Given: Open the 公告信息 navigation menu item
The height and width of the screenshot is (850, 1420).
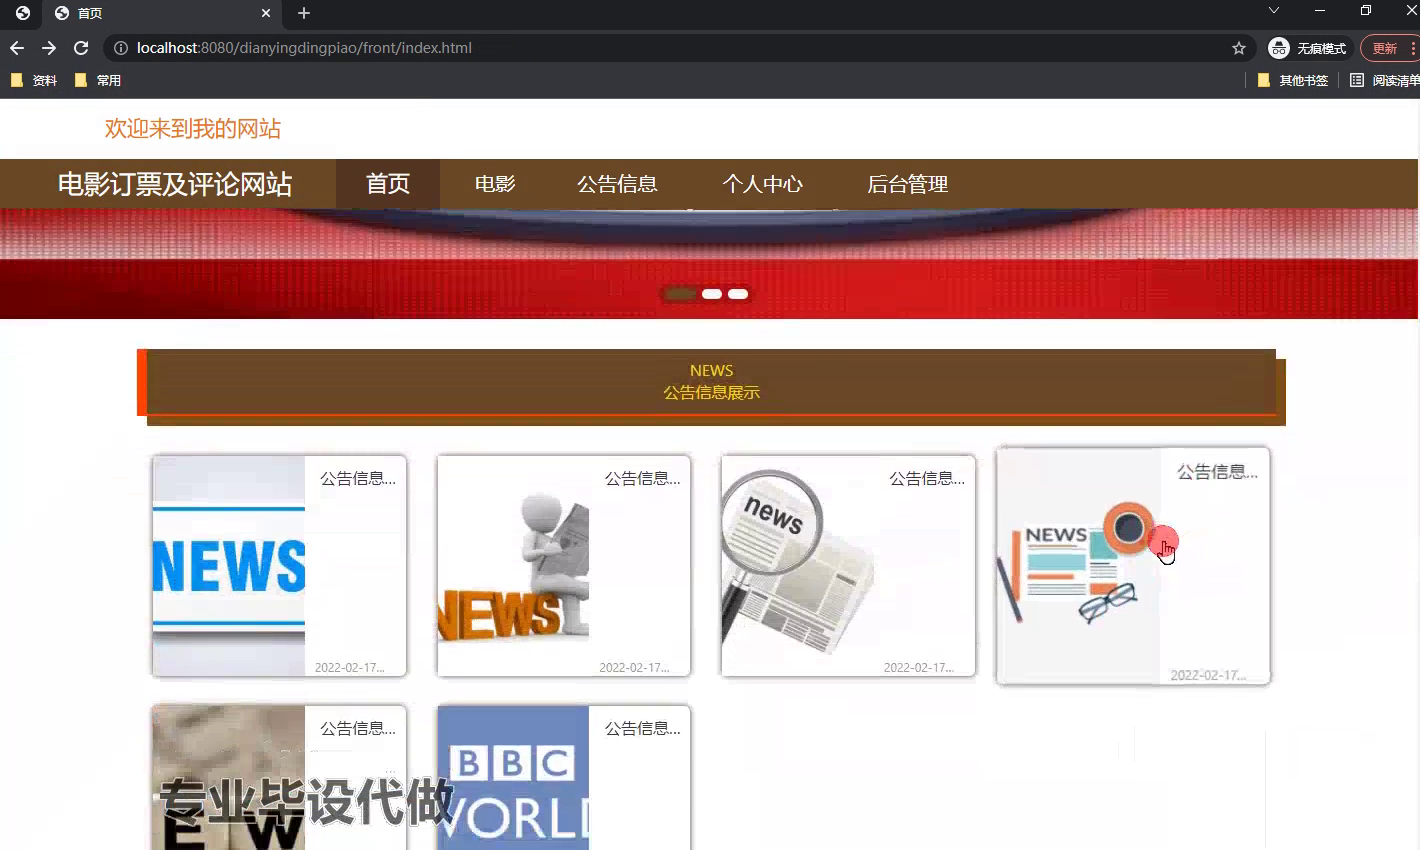Looking at the screenshot, I should point(617,184).
